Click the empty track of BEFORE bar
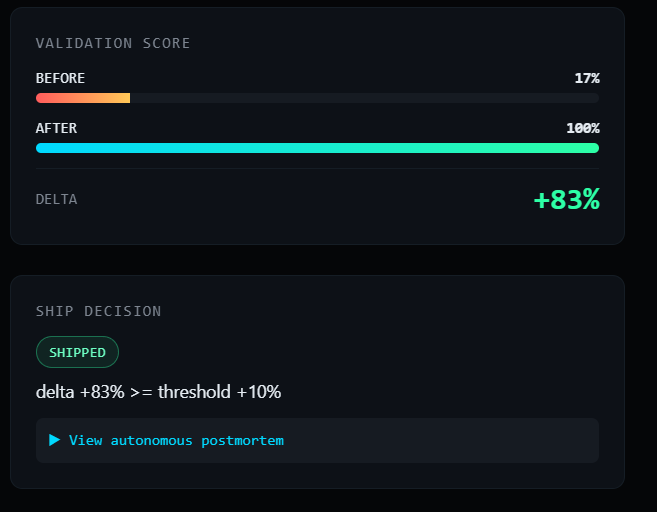 [365, 98]
